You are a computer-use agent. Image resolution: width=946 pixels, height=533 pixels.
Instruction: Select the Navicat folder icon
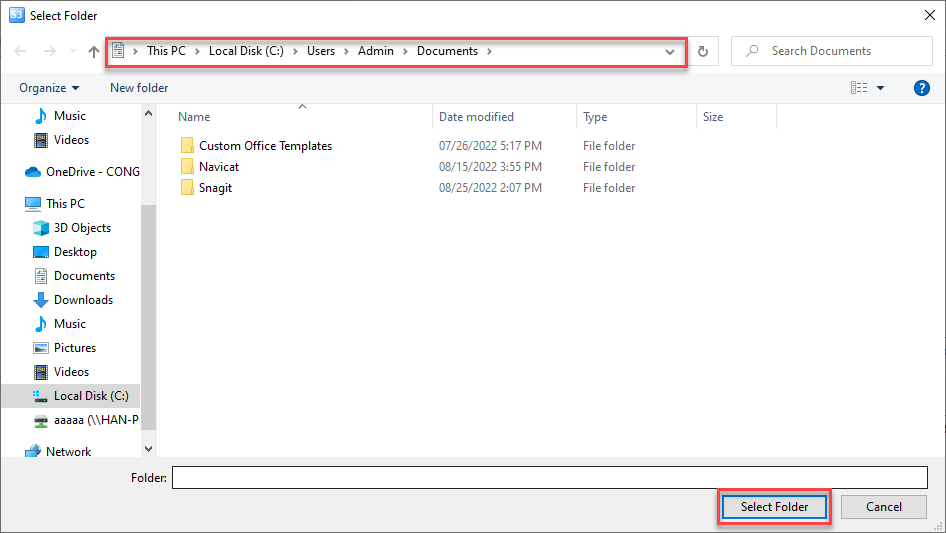coord(187,167)
